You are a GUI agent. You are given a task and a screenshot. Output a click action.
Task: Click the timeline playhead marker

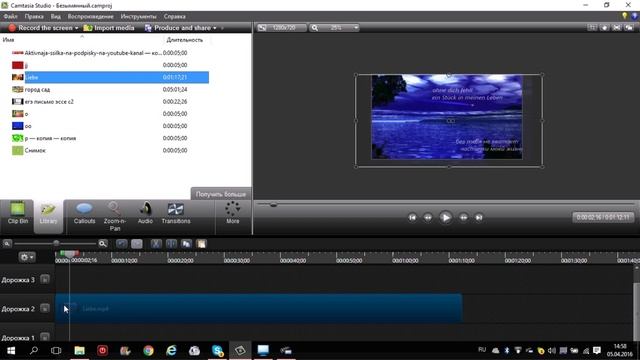69,254
